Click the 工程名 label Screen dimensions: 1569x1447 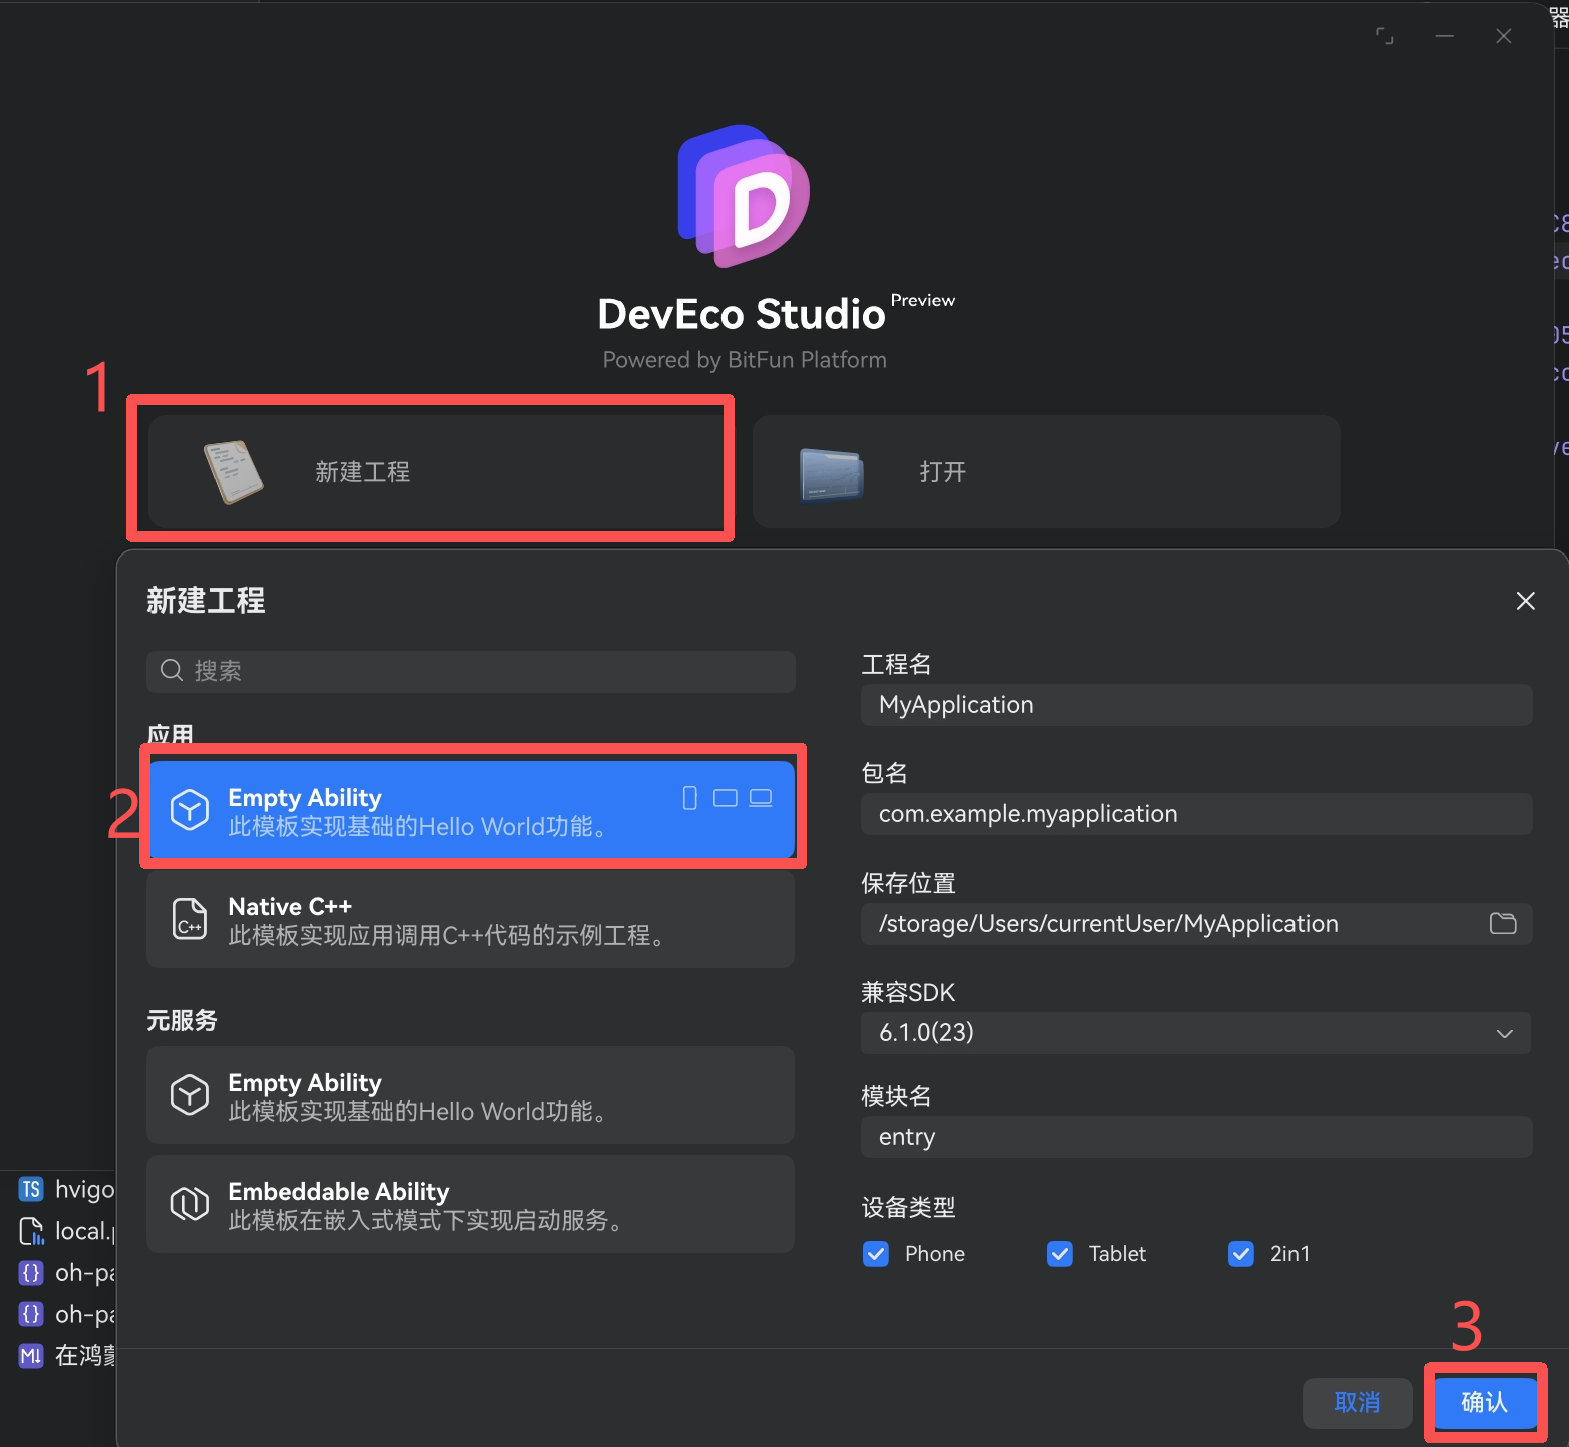click(x=897, y=664)
